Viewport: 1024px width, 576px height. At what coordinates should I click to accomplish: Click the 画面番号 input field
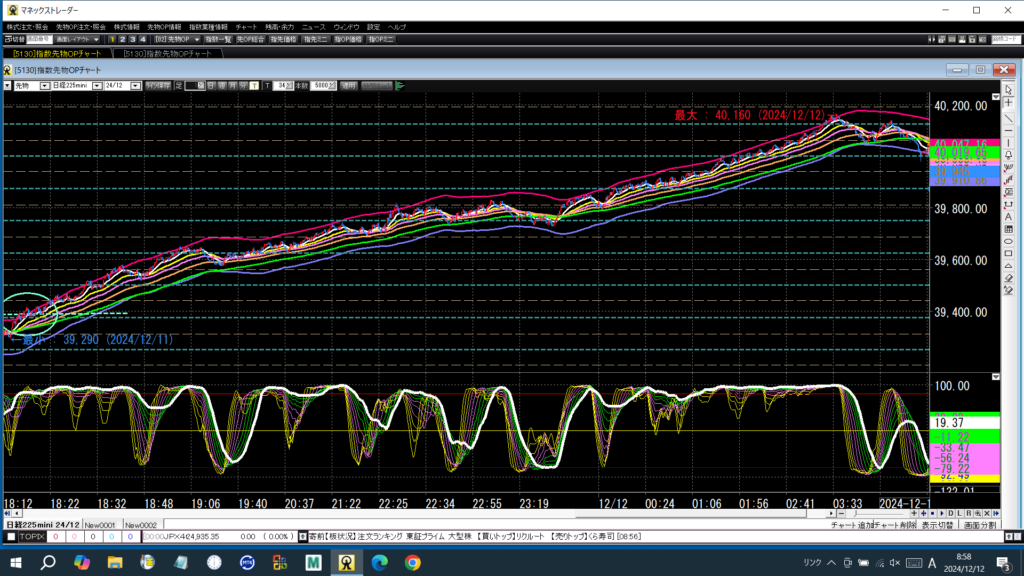click(x=39, y=39)
